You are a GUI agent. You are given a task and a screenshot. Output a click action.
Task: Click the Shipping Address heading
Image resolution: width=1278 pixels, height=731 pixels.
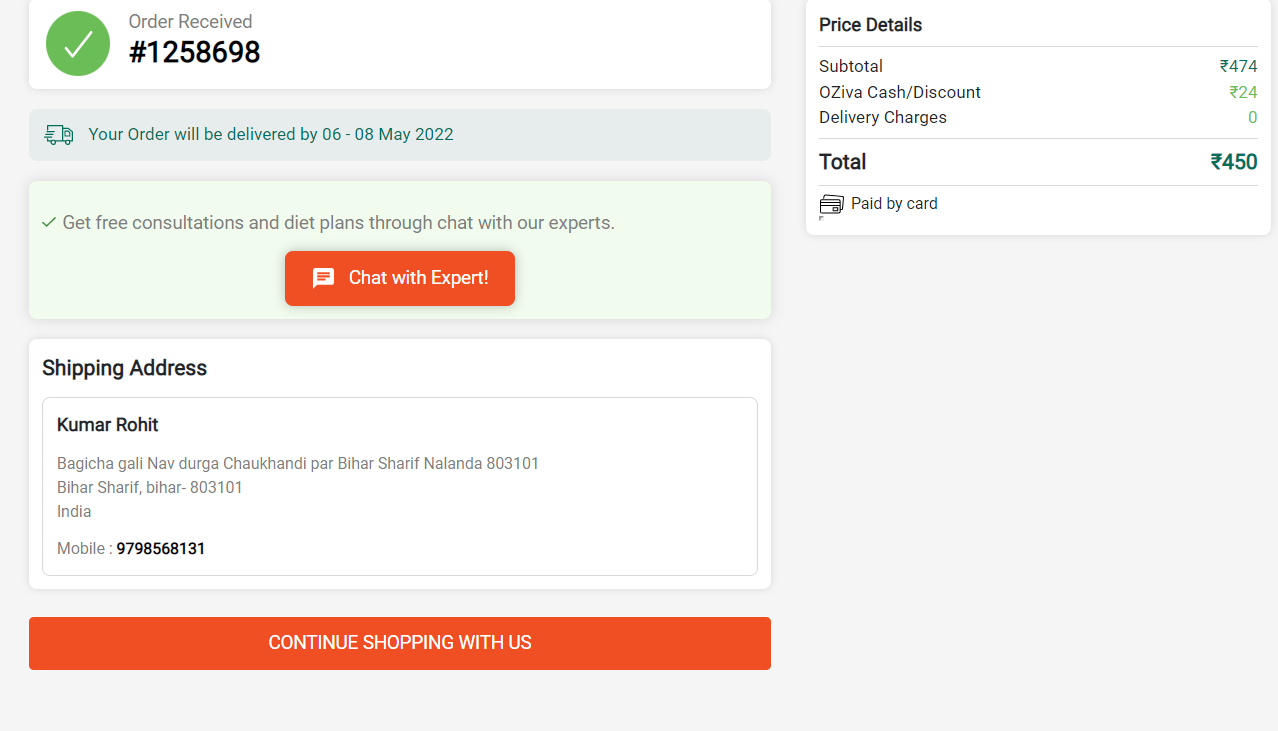pyautogui.click(x=125, y=368)
